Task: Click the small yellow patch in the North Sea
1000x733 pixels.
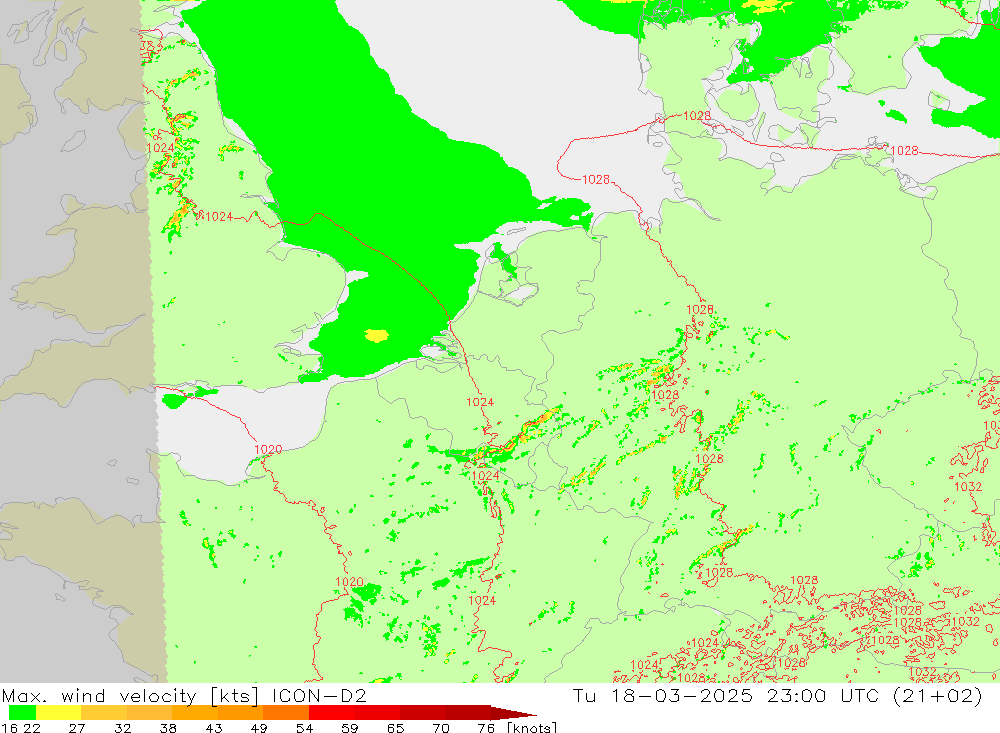Action: [x=376, y=335]
